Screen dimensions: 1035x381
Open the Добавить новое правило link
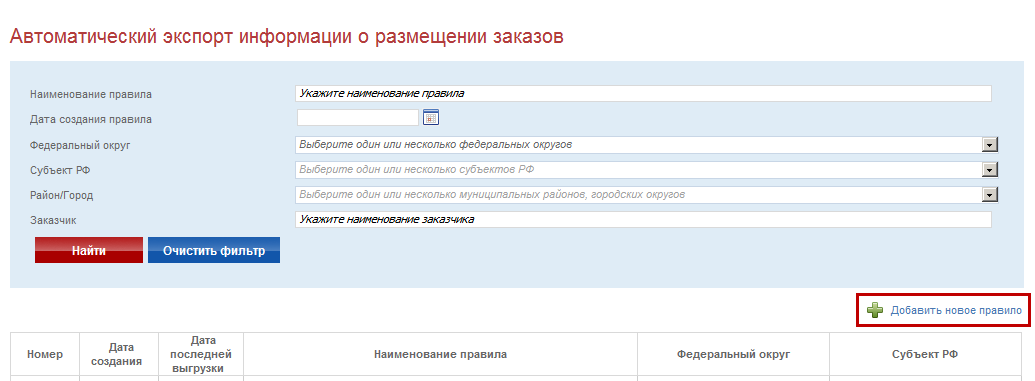coord(956,310)
